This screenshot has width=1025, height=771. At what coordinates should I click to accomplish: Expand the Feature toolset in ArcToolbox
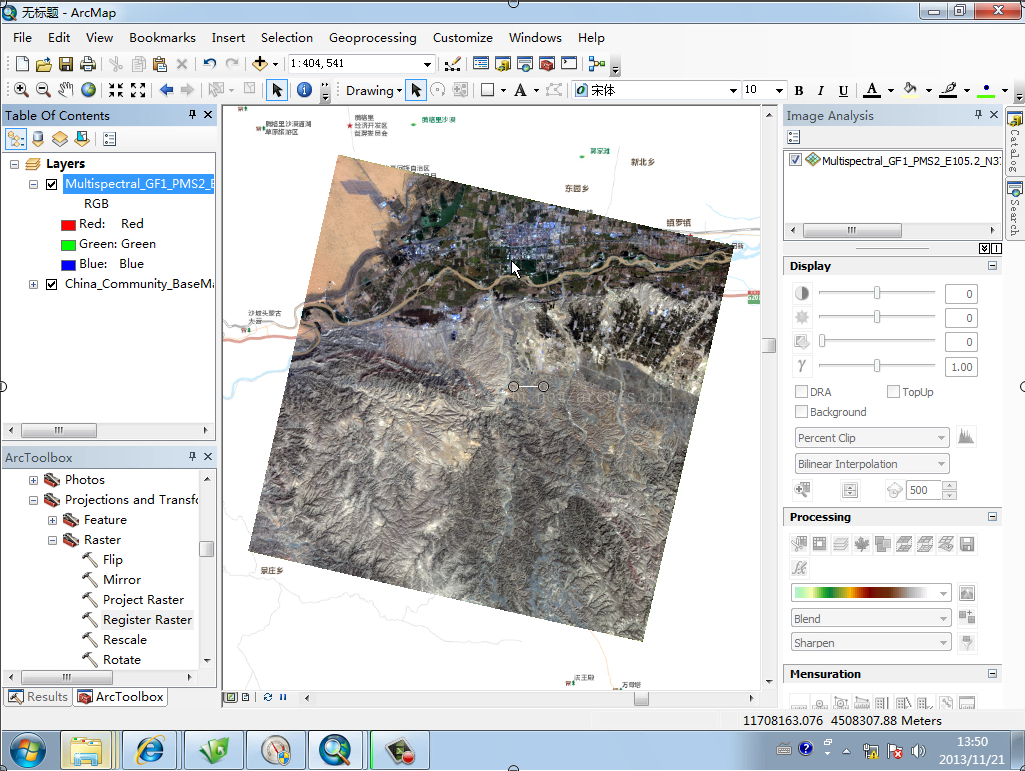point(53,520)
